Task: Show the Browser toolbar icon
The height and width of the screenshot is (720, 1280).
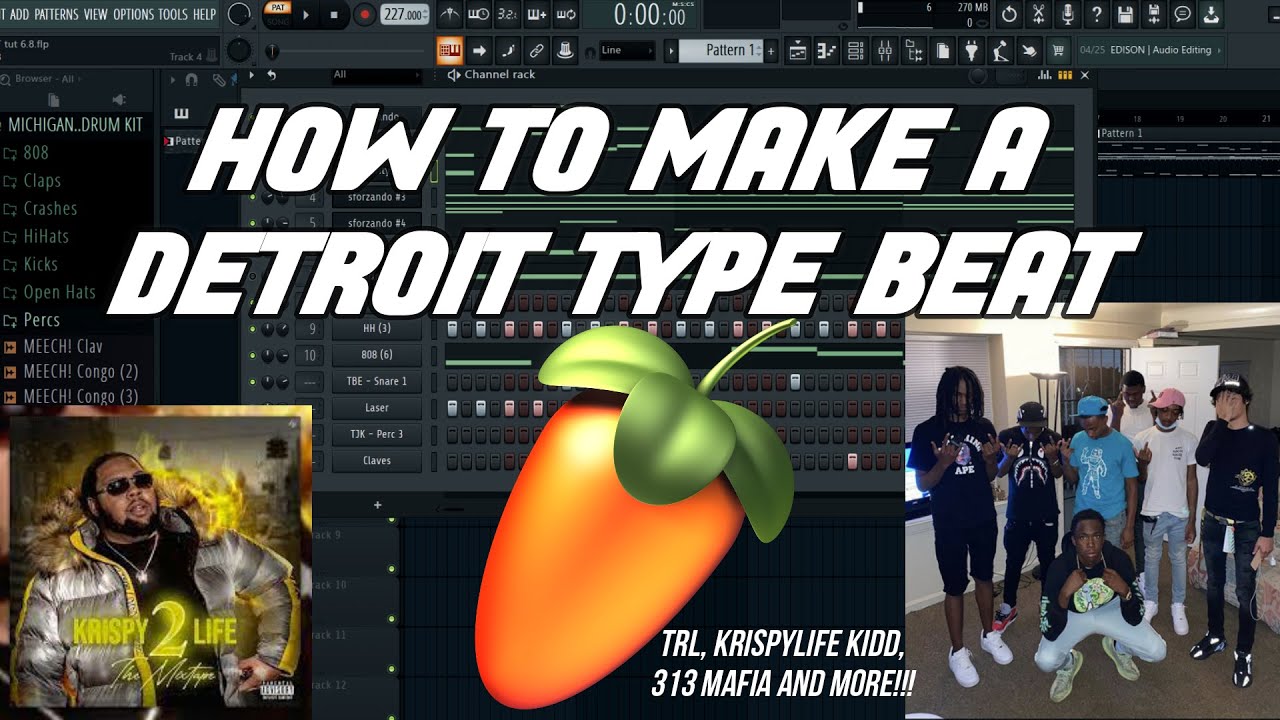Action: pos(914,50)
